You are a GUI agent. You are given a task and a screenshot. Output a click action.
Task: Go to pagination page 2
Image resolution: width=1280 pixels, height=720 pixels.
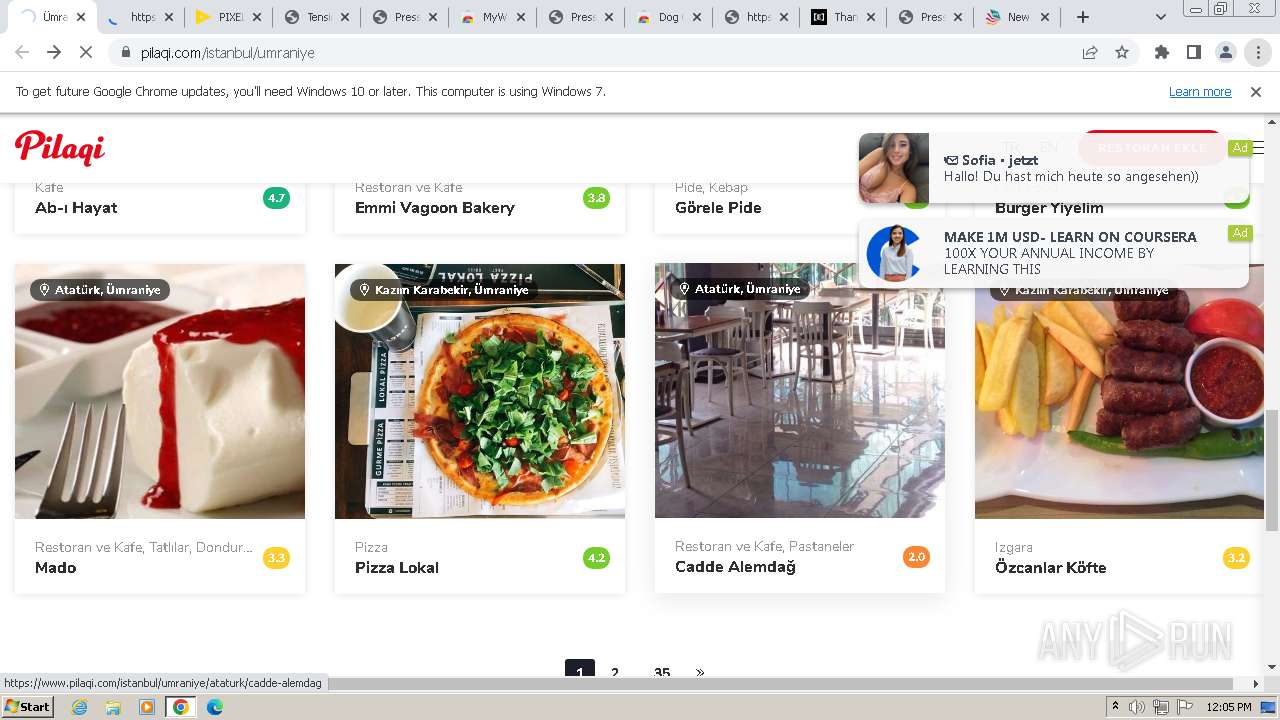tap(615, 672)
